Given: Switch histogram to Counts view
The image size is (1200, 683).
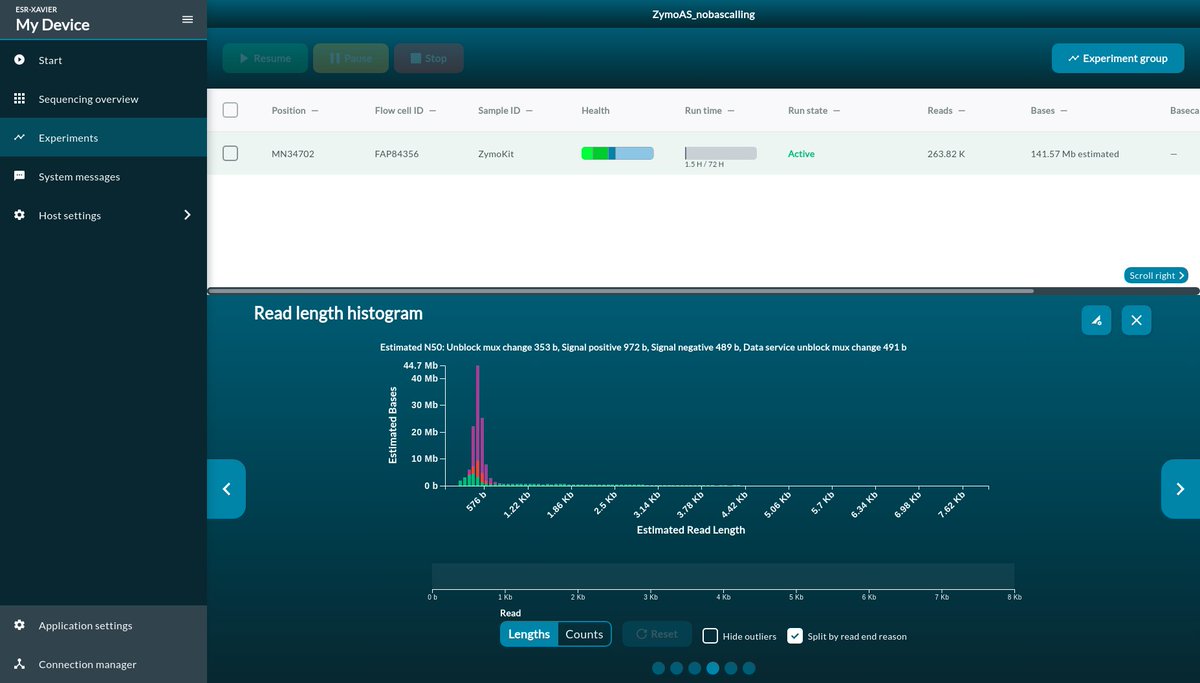Looking at the screenshot, I should click(584, 634).
